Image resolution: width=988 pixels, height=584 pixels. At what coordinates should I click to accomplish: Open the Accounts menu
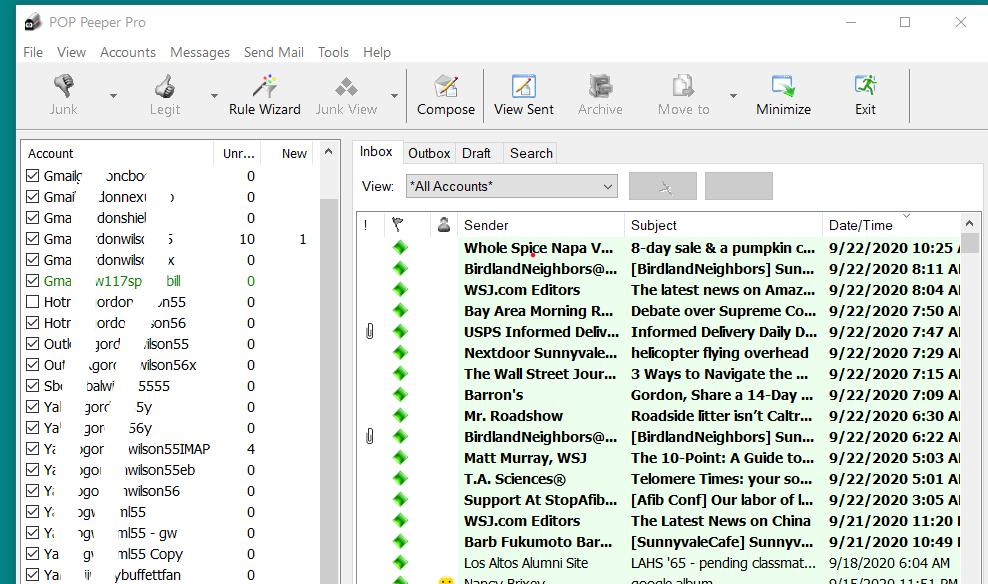(128, 52)
